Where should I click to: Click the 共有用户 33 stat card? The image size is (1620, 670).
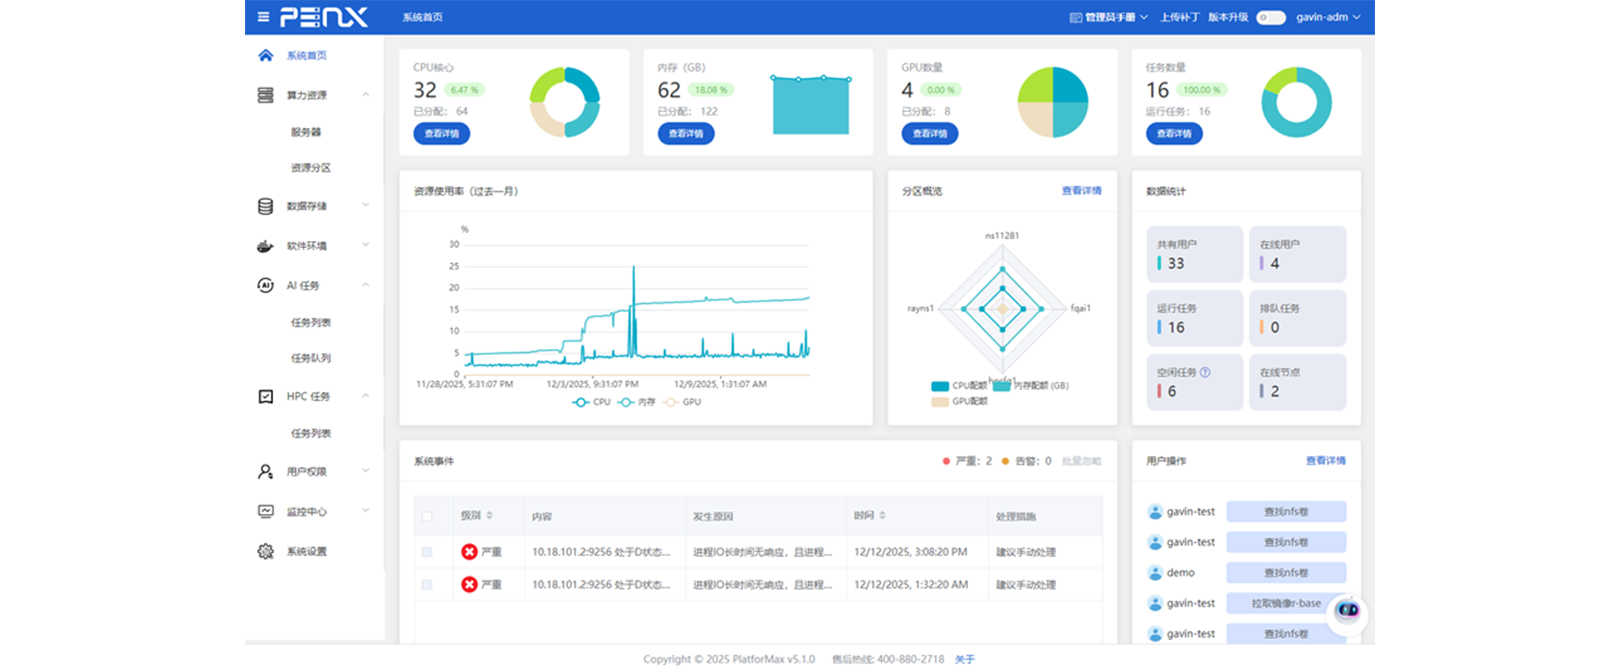click(1194, 254)
